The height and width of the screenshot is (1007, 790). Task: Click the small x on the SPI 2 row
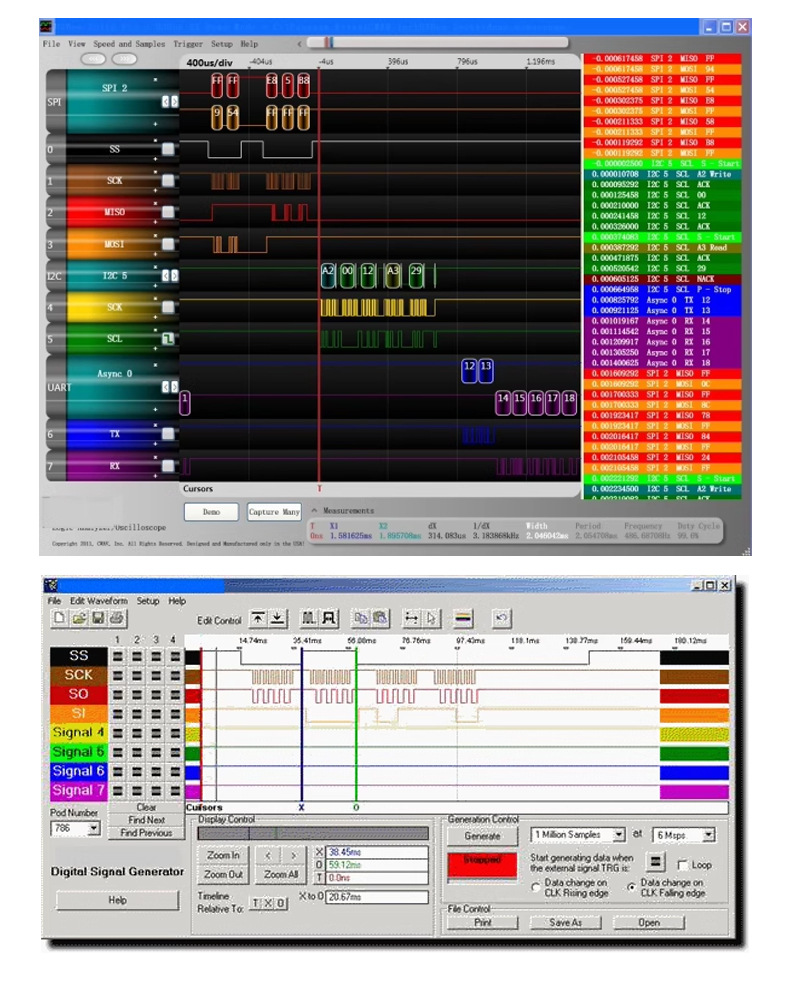pos(155,80)
